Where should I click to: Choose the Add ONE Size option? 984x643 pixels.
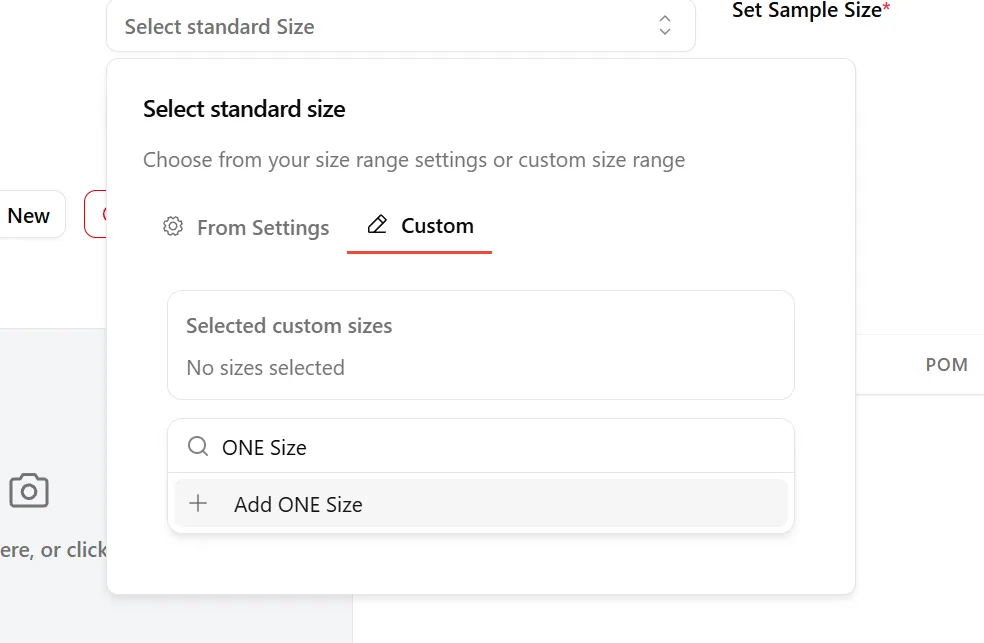point(481,504)
